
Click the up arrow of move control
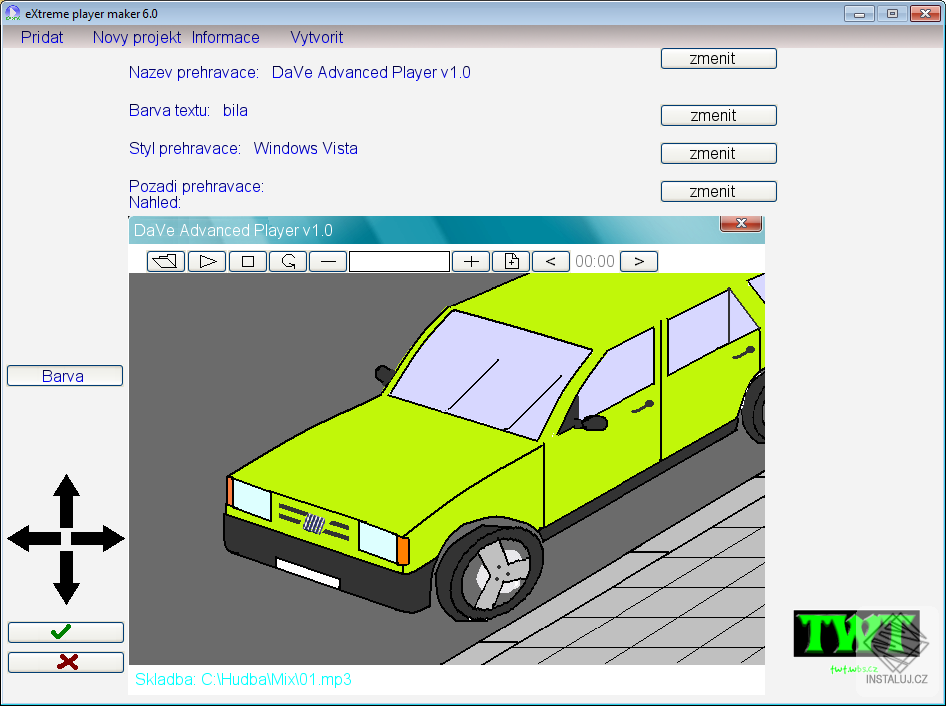66,501
